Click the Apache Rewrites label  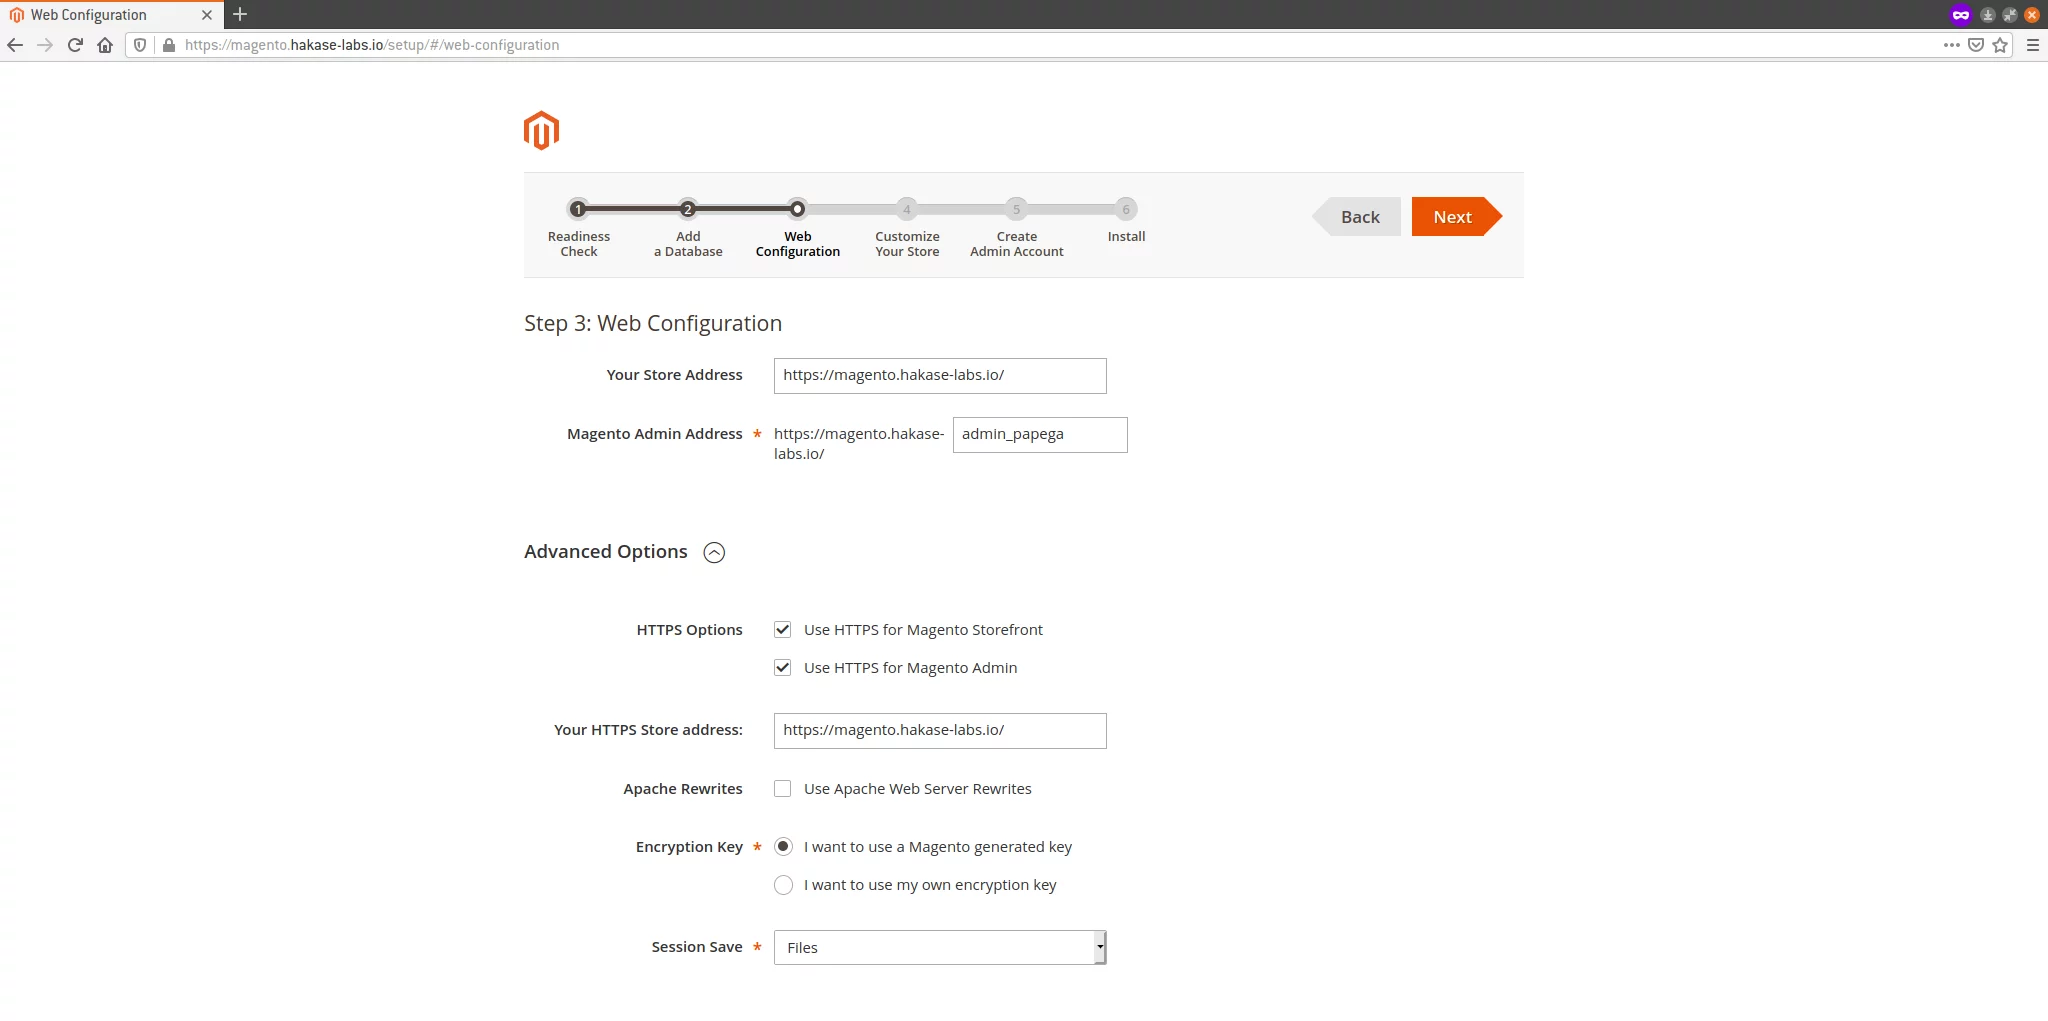pos(683,789)
